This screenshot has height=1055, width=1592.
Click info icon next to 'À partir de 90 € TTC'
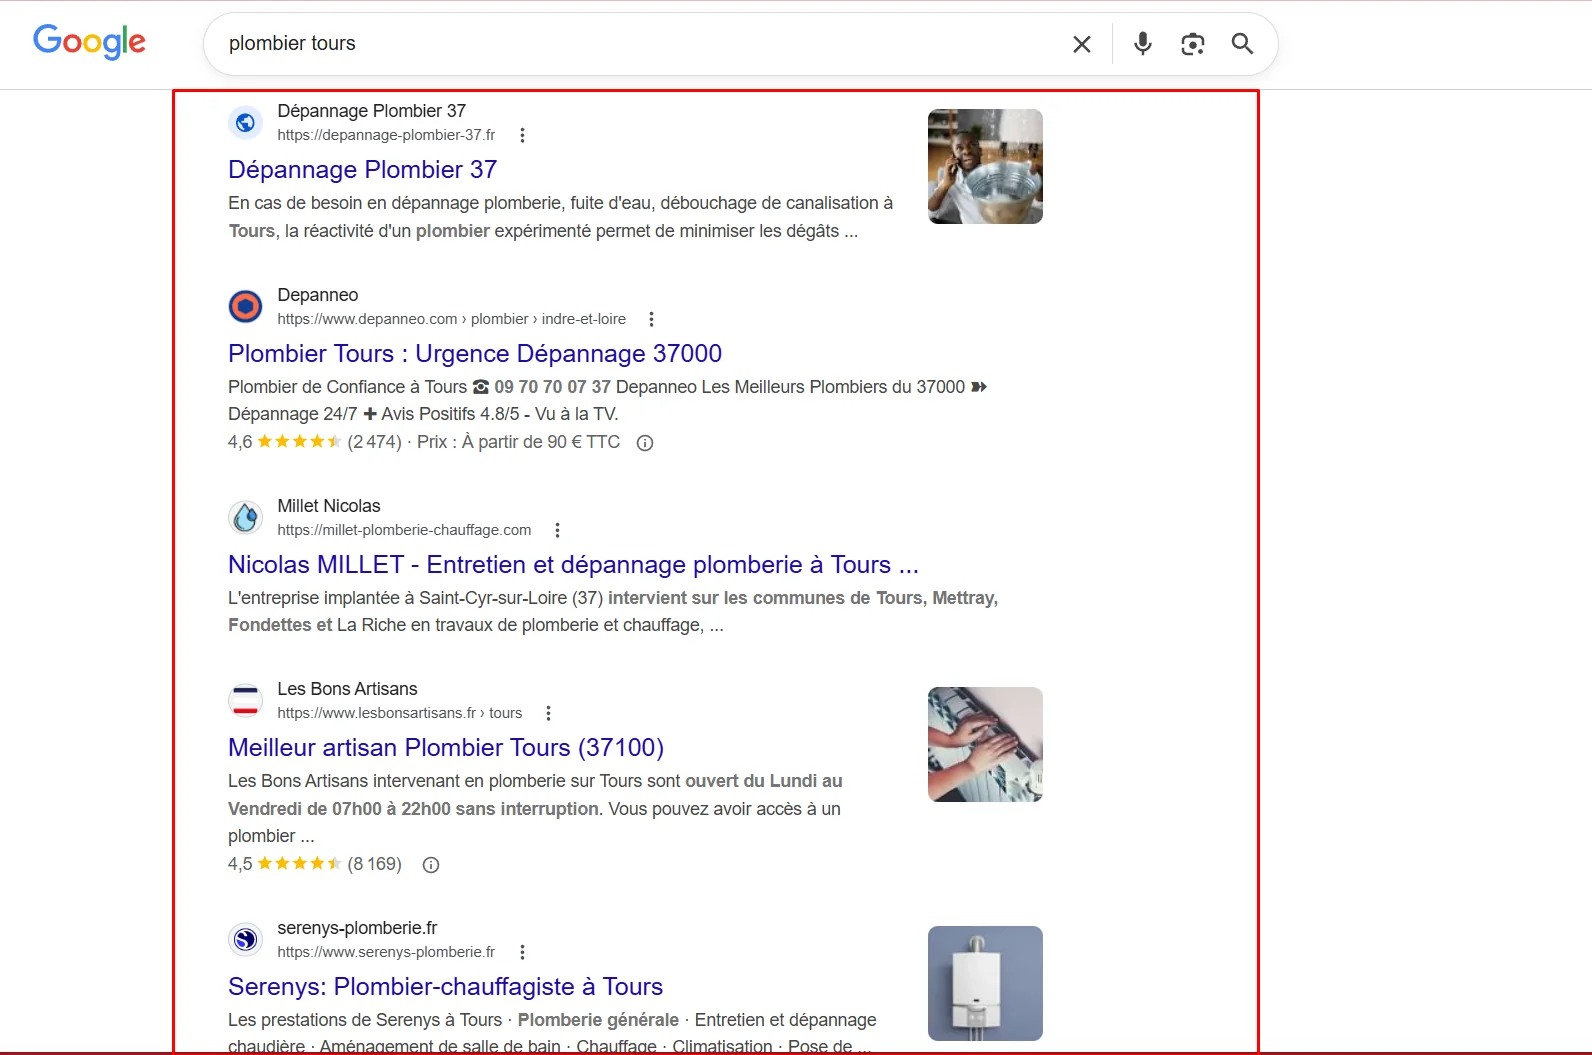[645, 443]
